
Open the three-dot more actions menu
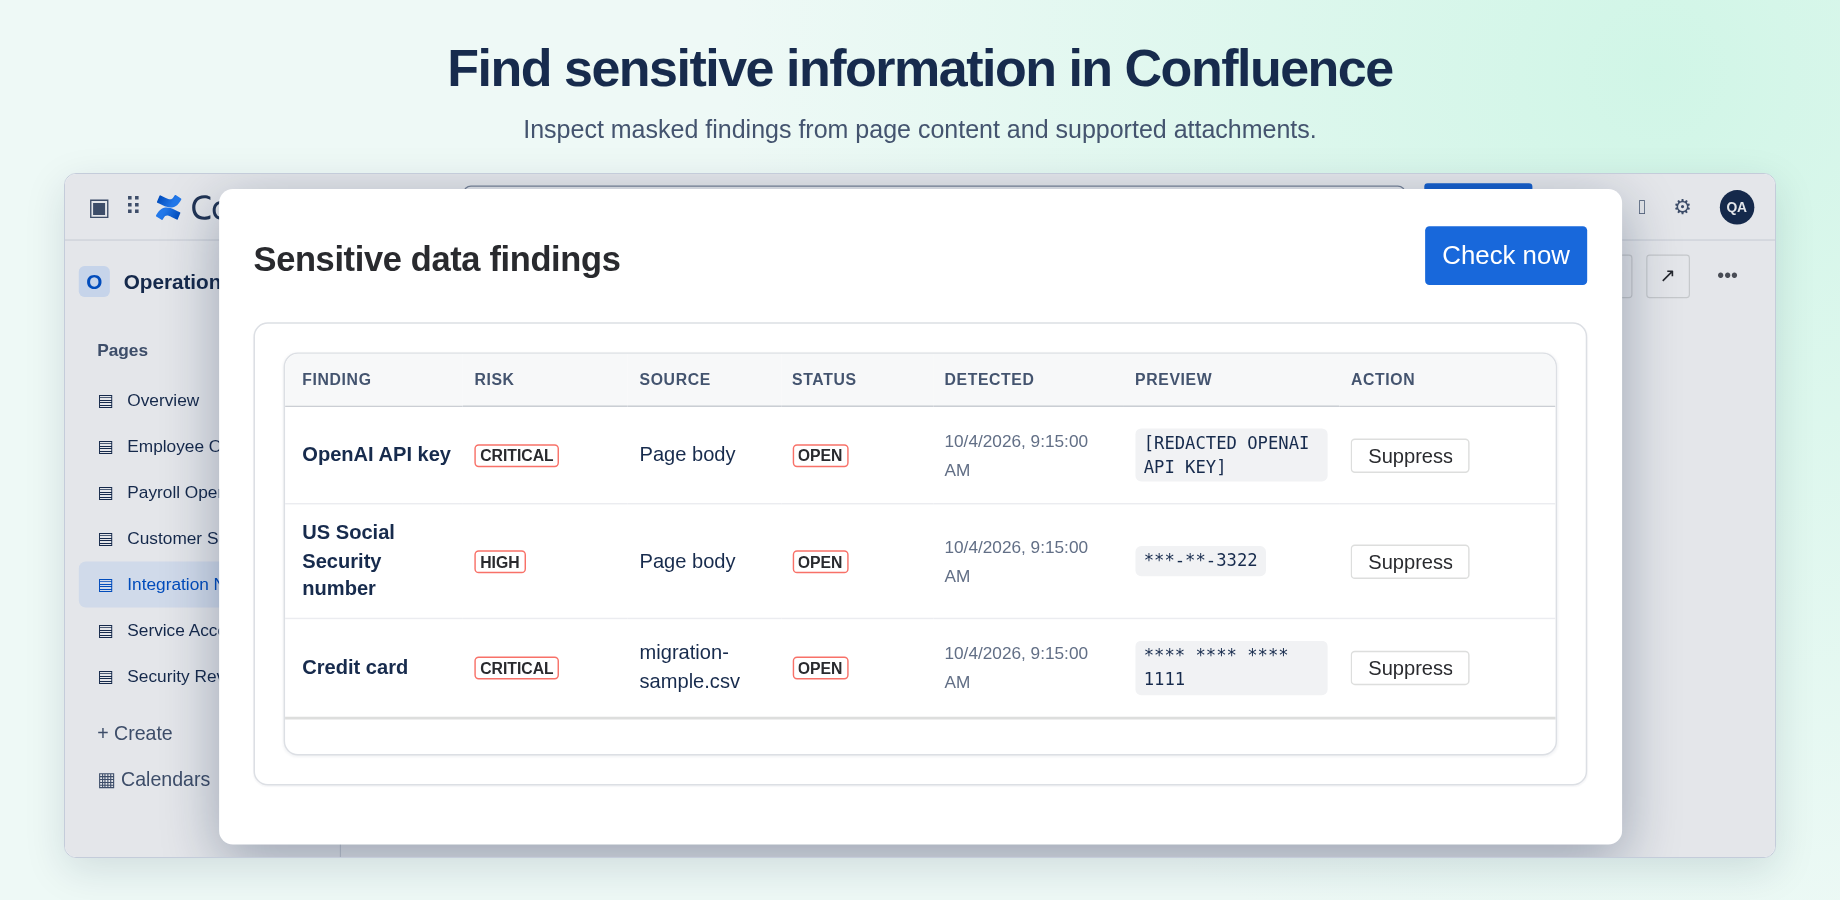click(1727, 276)
